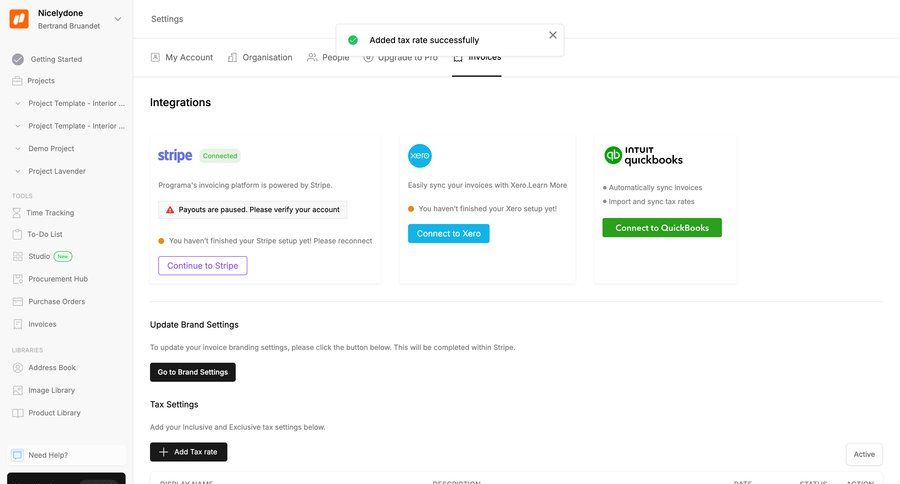Open Projects in sidebar
Viewport: 900px width, 484px height.
tap(41, 81)
